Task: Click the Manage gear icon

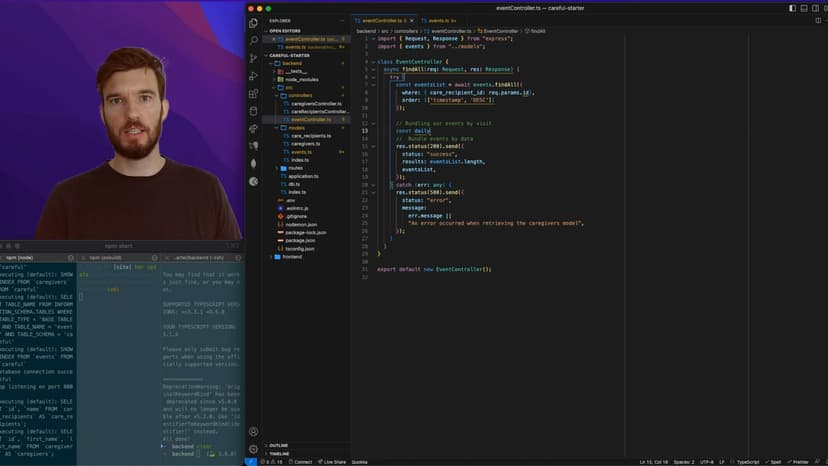Action: pos(254,449)
